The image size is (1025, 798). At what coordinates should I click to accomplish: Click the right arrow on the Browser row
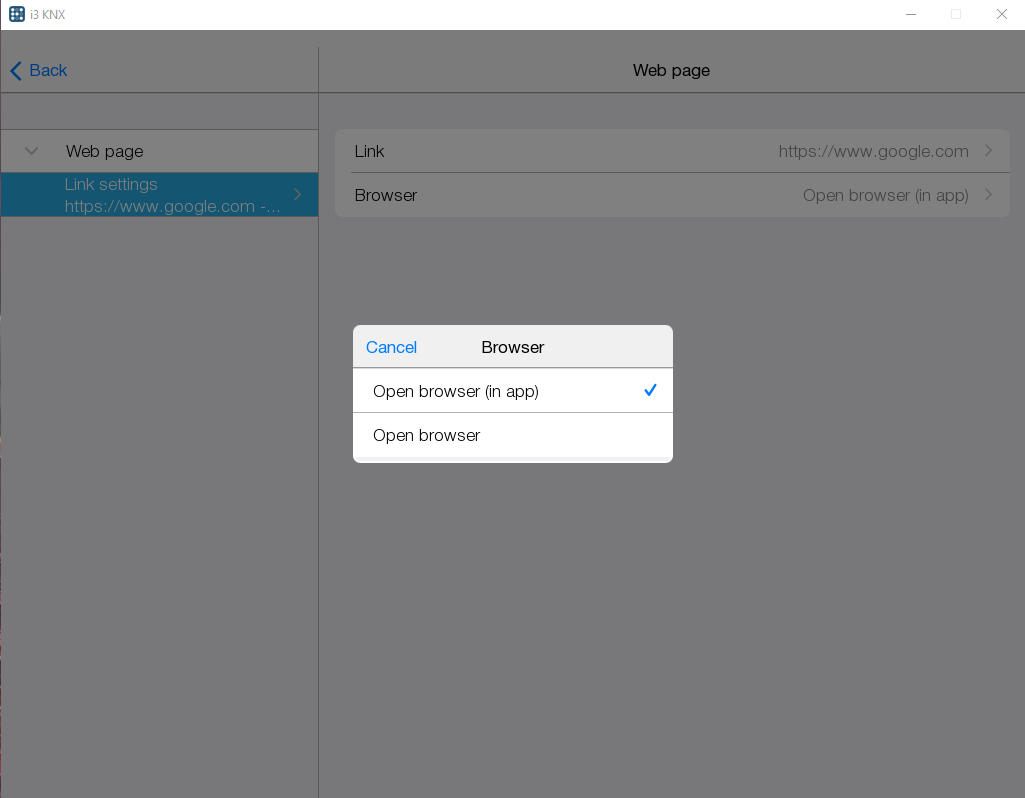(x=989, y=195)
